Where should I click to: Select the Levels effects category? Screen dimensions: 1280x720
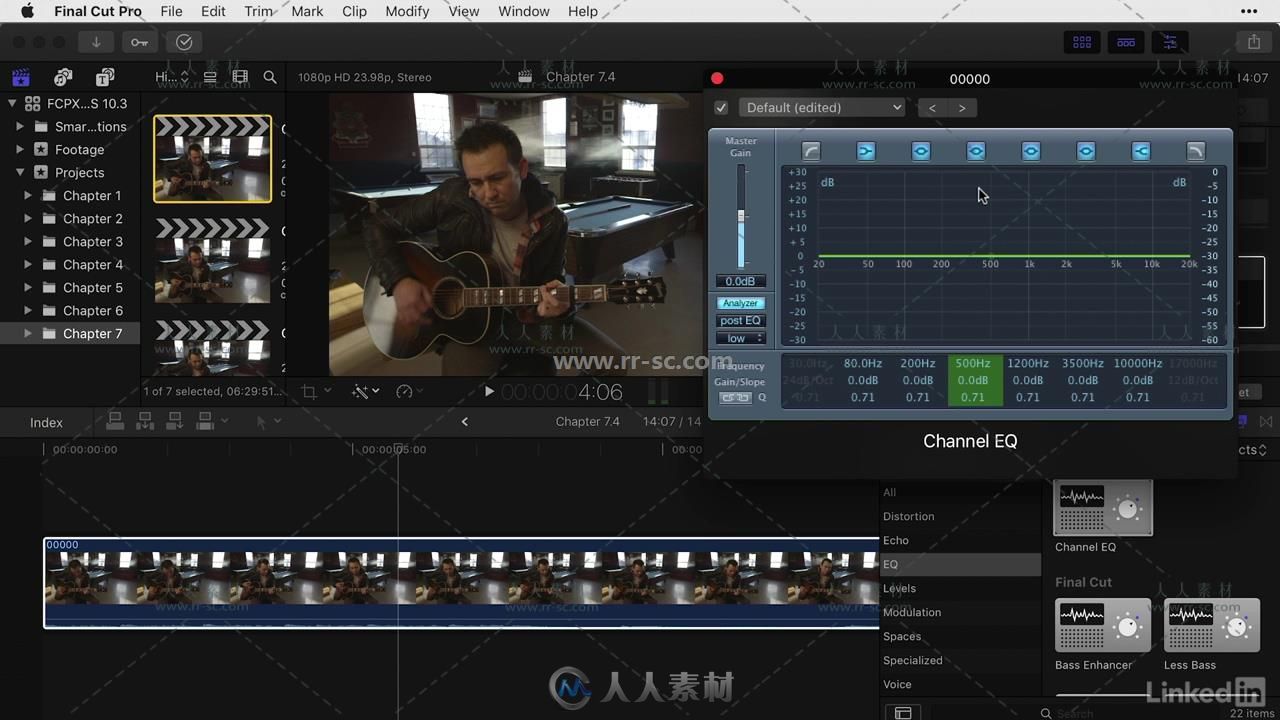click(x=899, y=588)
